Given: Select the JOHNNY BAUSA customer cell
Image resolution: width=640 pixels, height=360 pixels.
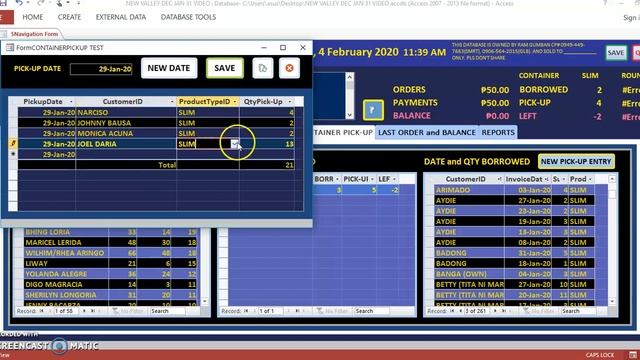Looking at the screenshot, I should click(126, 123).
